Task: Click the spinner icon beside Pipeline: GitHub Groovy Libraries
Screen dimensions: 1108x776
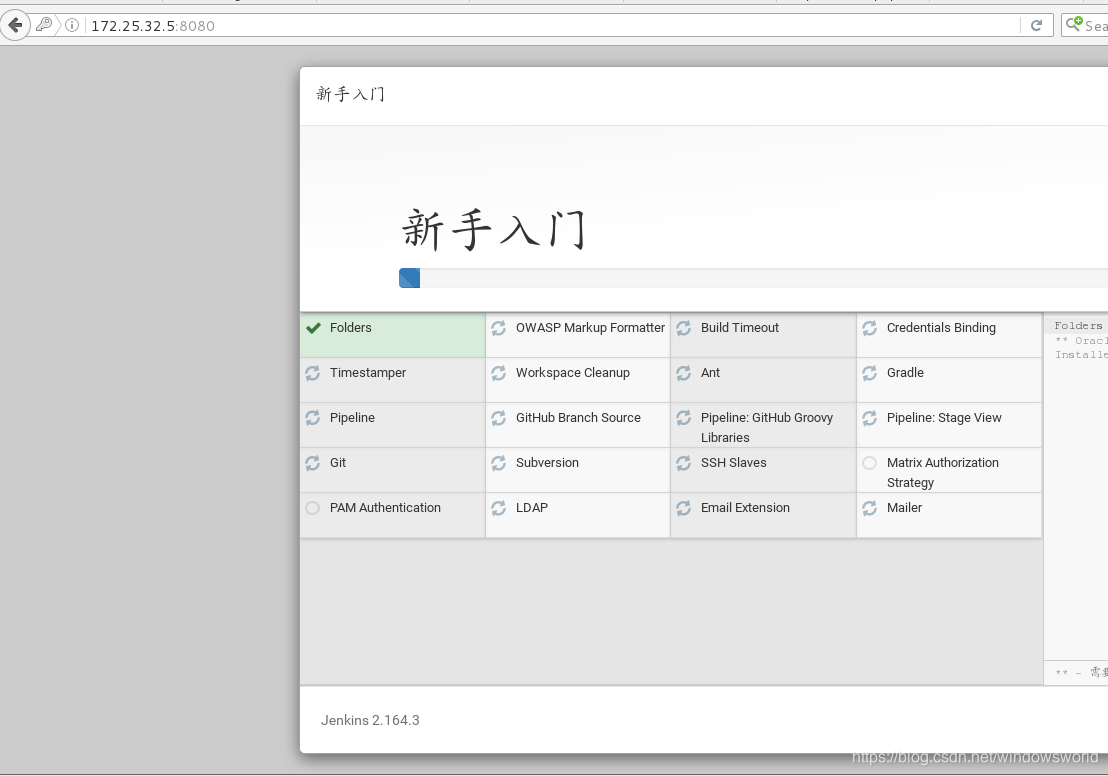Action: click(x=683, y=418)
